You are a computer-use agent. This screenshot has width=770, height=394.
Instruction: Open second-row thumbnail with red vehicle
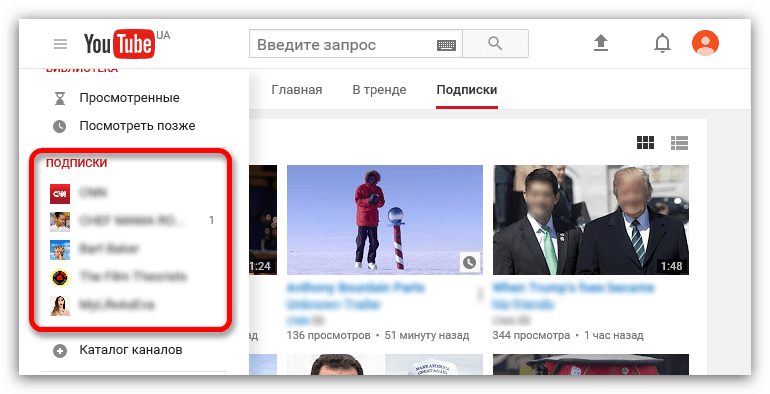591,365
